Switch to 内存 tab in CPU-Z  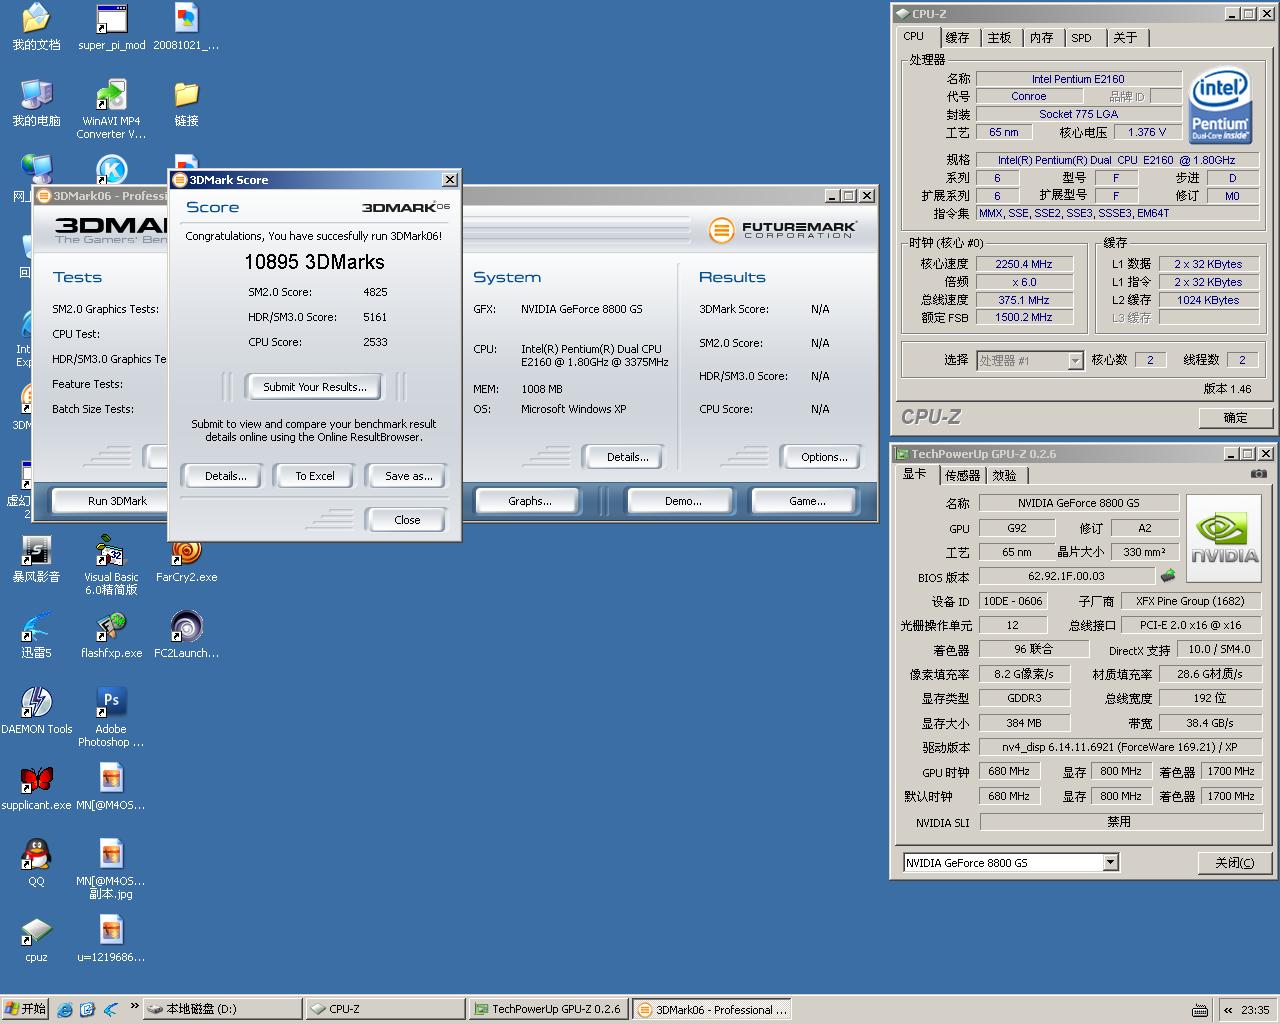[x=1041, y=38]
